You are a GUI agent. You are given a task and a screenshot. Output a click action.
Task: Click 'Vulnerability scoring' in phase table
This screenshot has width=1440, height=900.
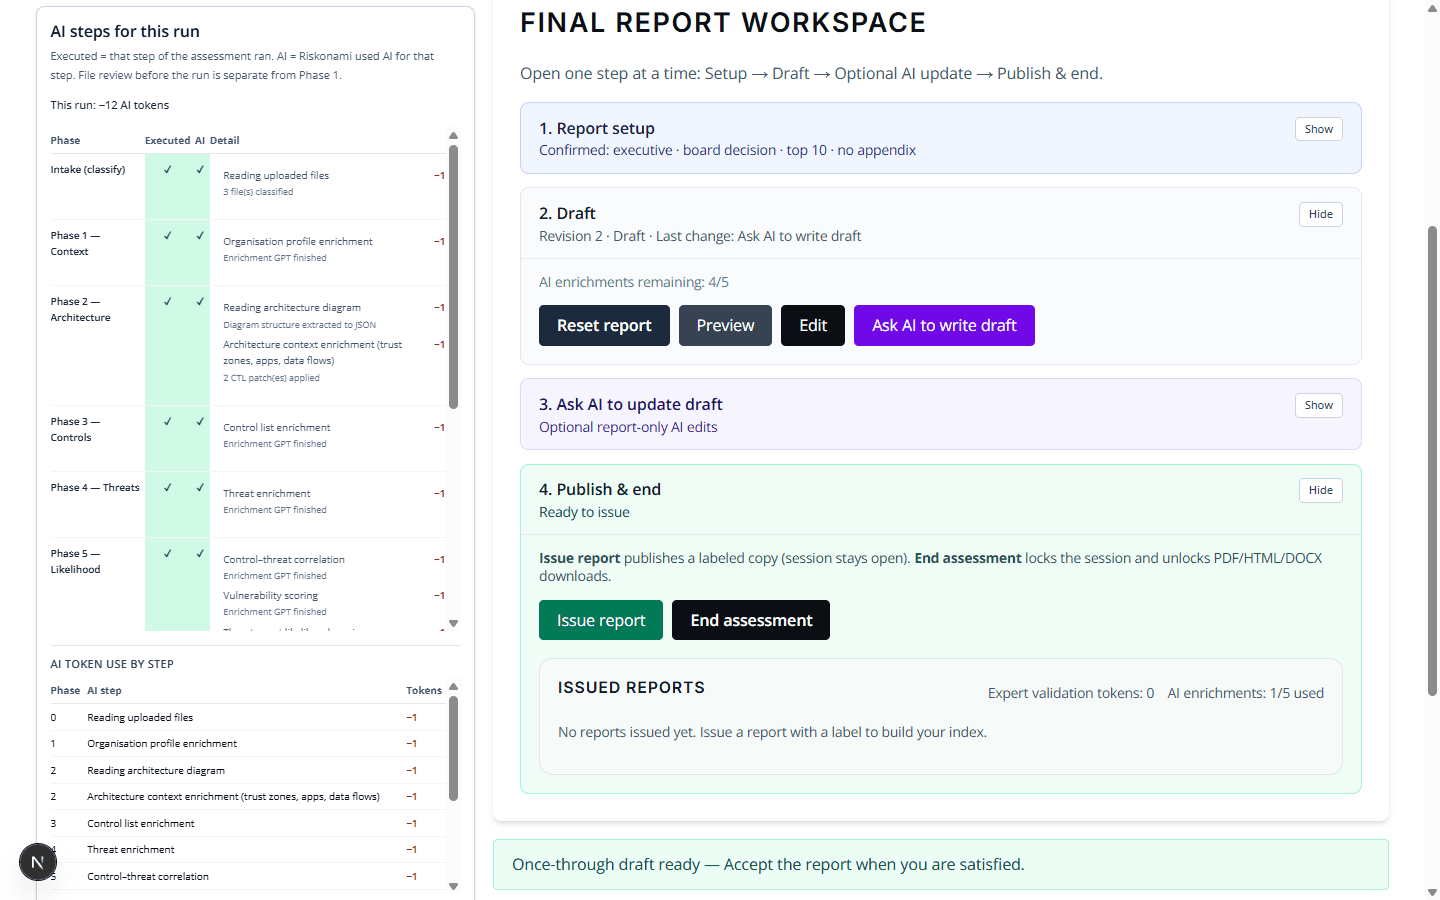(271, 596)
